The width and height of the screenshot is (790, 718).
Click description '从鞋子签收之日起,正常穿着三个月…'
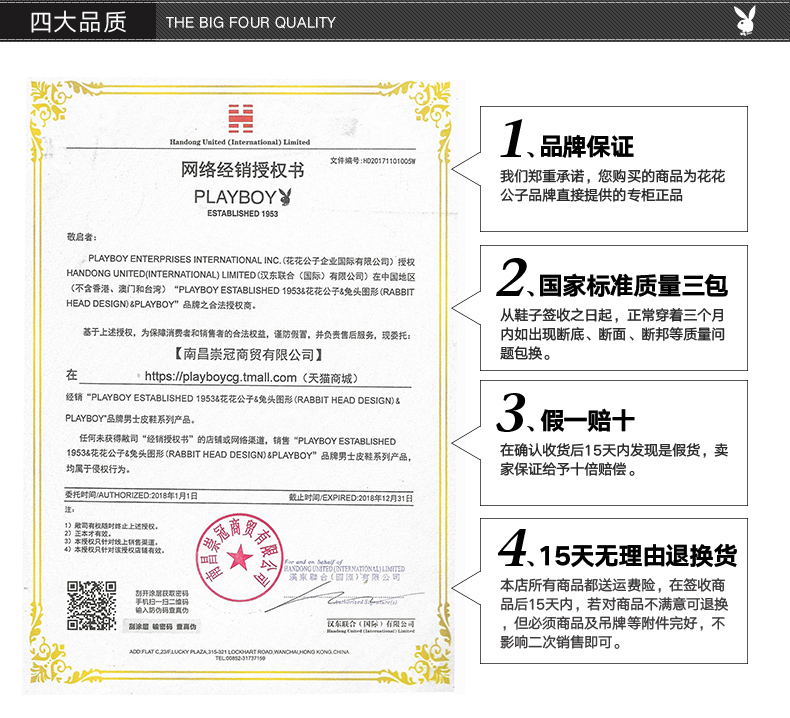612,334
